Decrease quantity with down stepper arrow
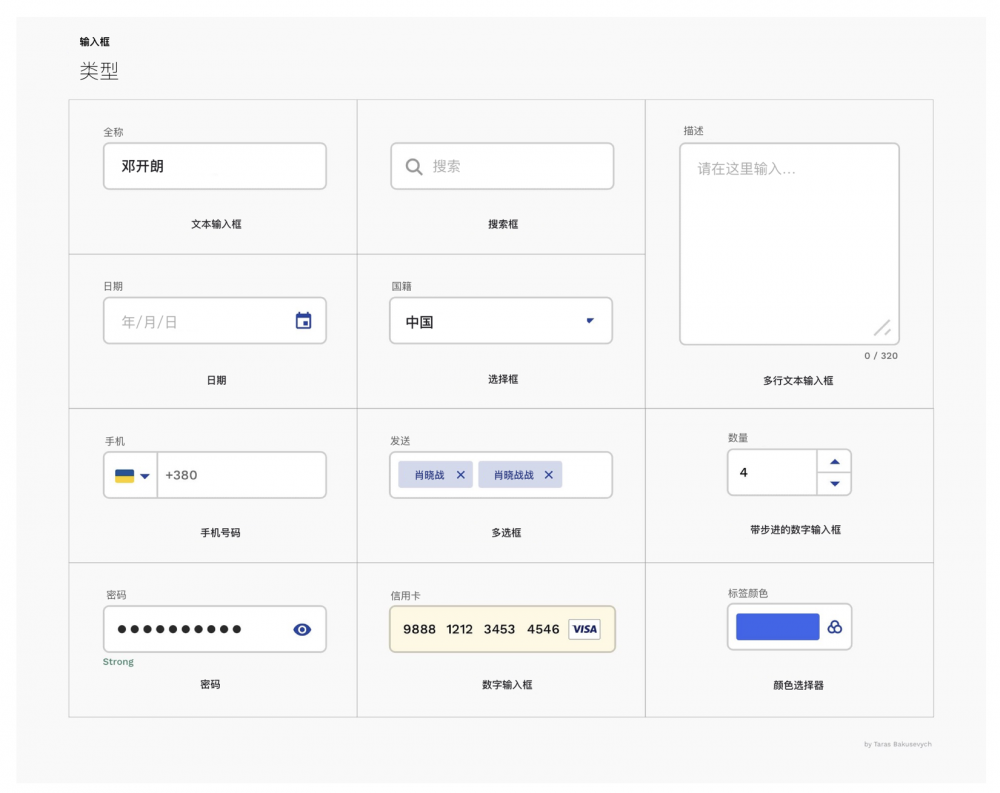The width and height of the screenshot is (1000, 793). pos(835,484)
